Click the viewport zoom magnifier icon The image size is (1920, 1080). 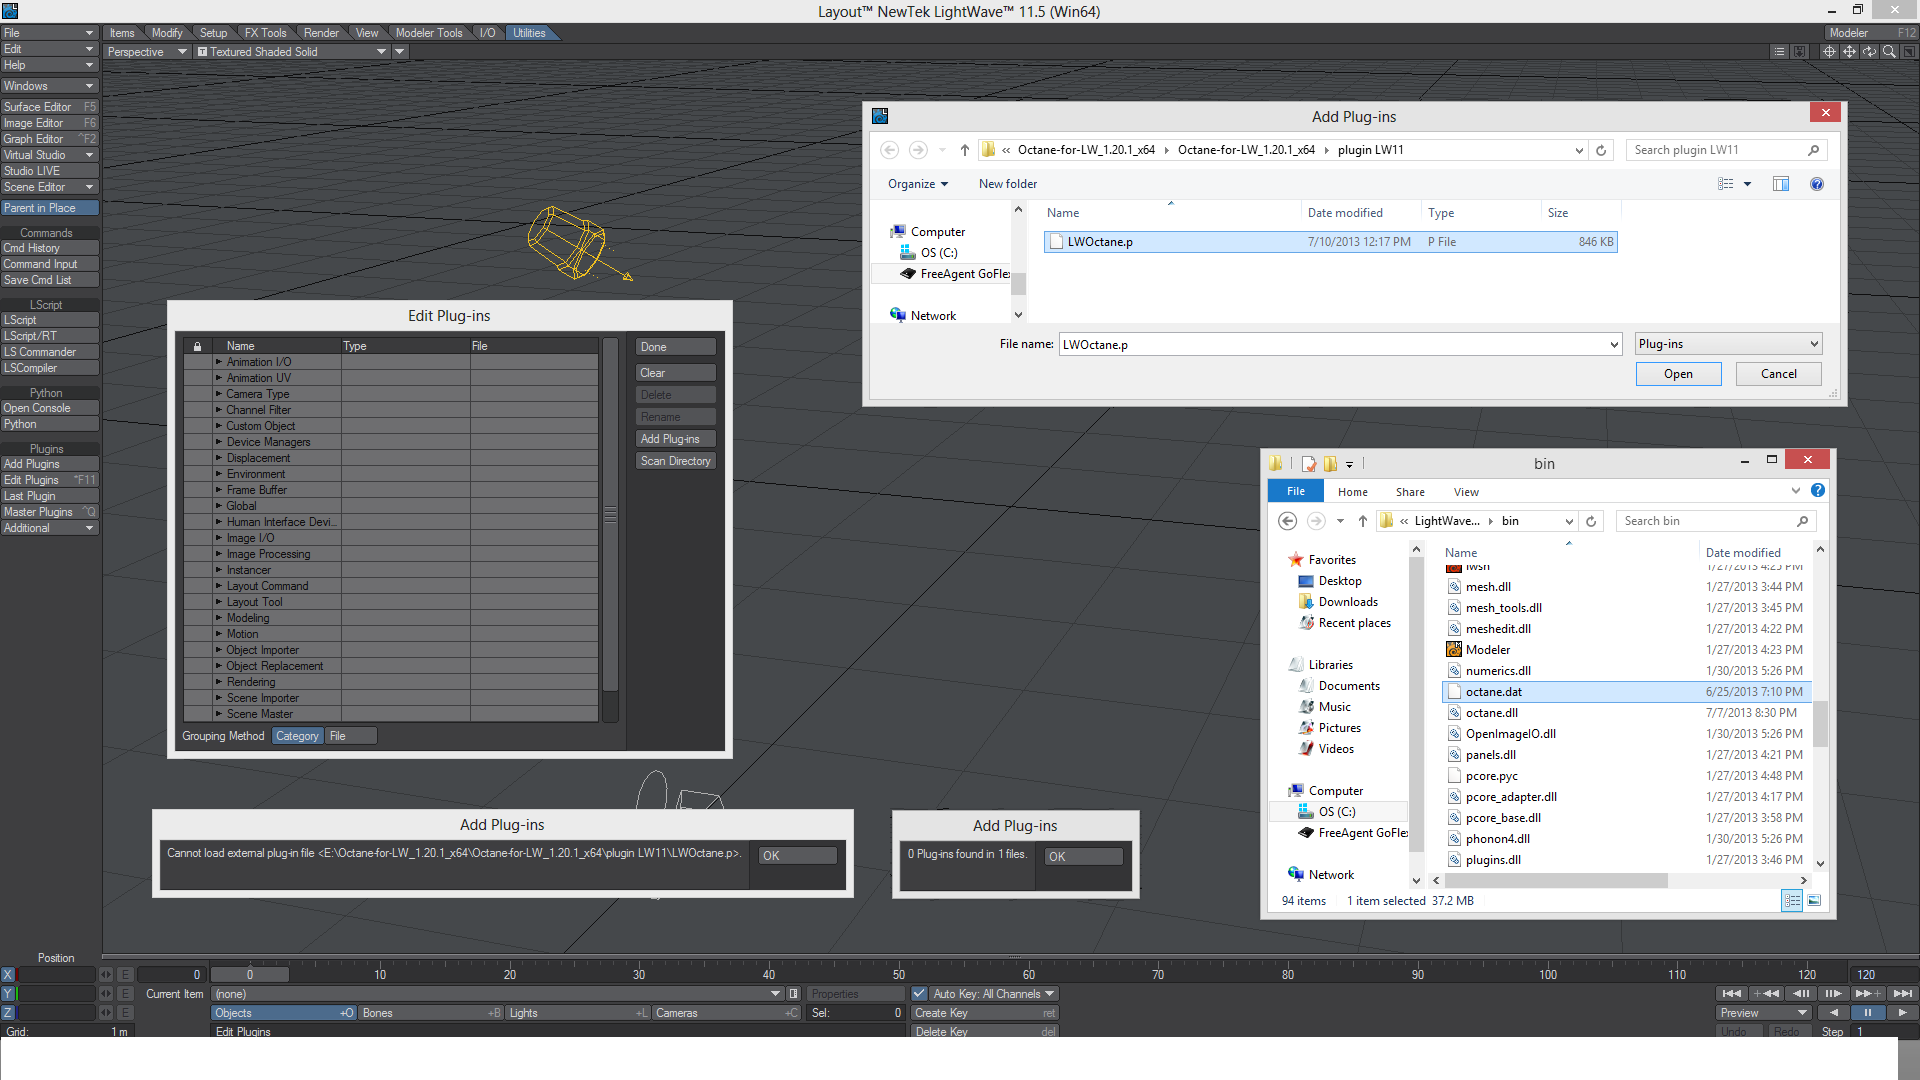[1889, 52]
